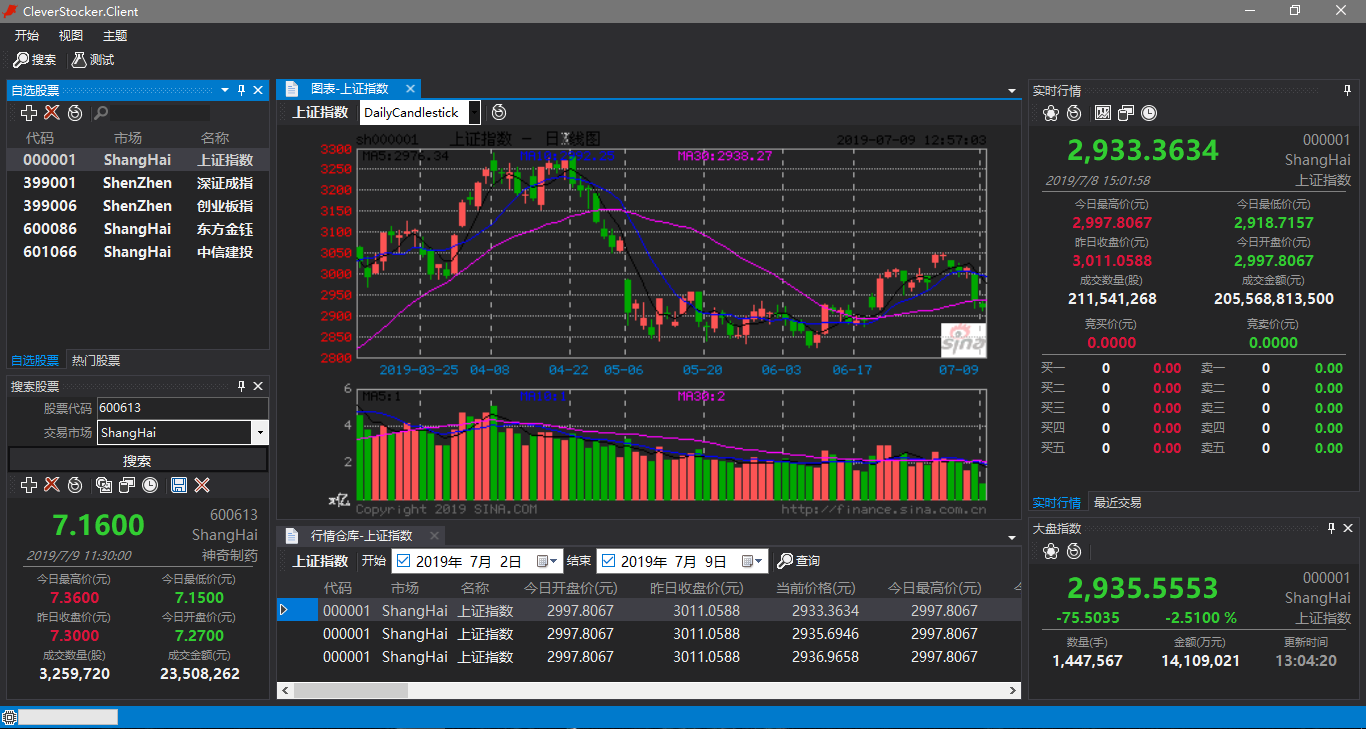The width and height of the screenshot is (1366, 729).
Task: Open the start date calendar picker dropdown
Action: (547, 561)
